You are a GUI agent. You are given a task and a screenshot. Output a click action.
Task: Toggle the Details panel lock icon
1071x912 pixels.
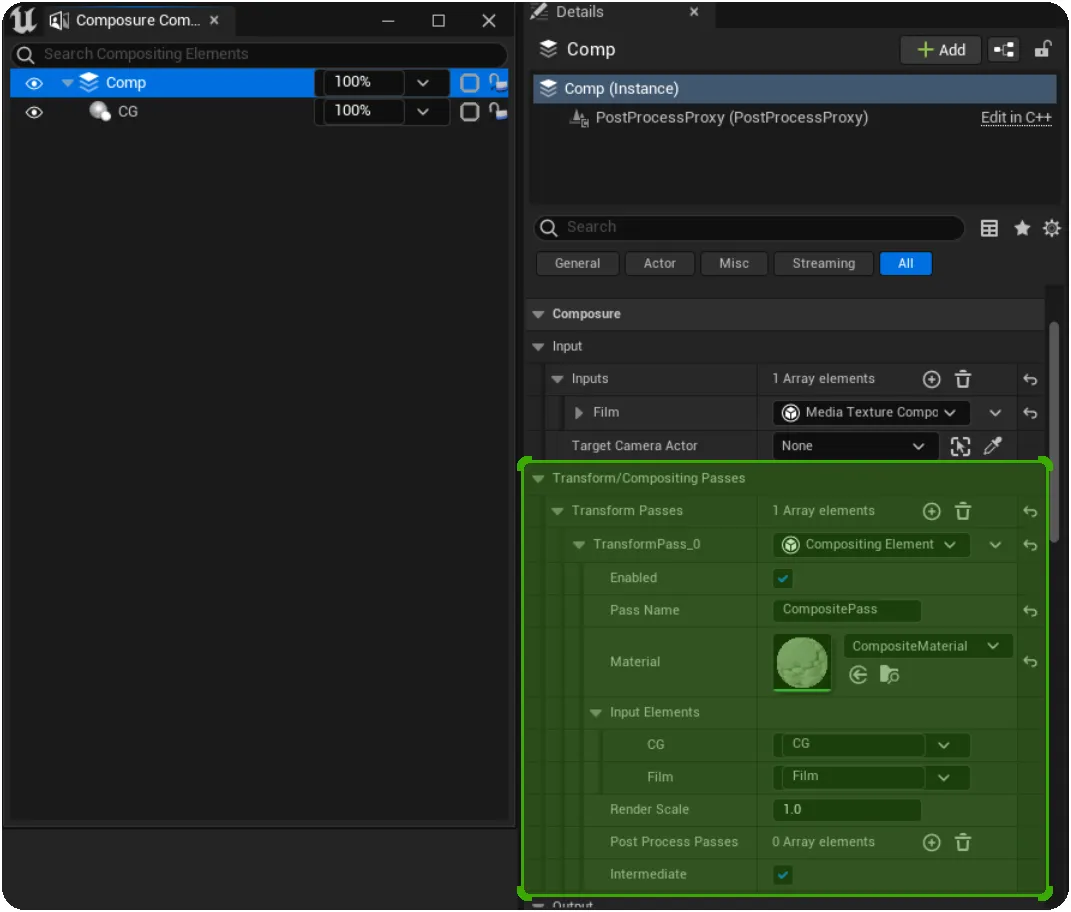click(x=1042, y=50)
